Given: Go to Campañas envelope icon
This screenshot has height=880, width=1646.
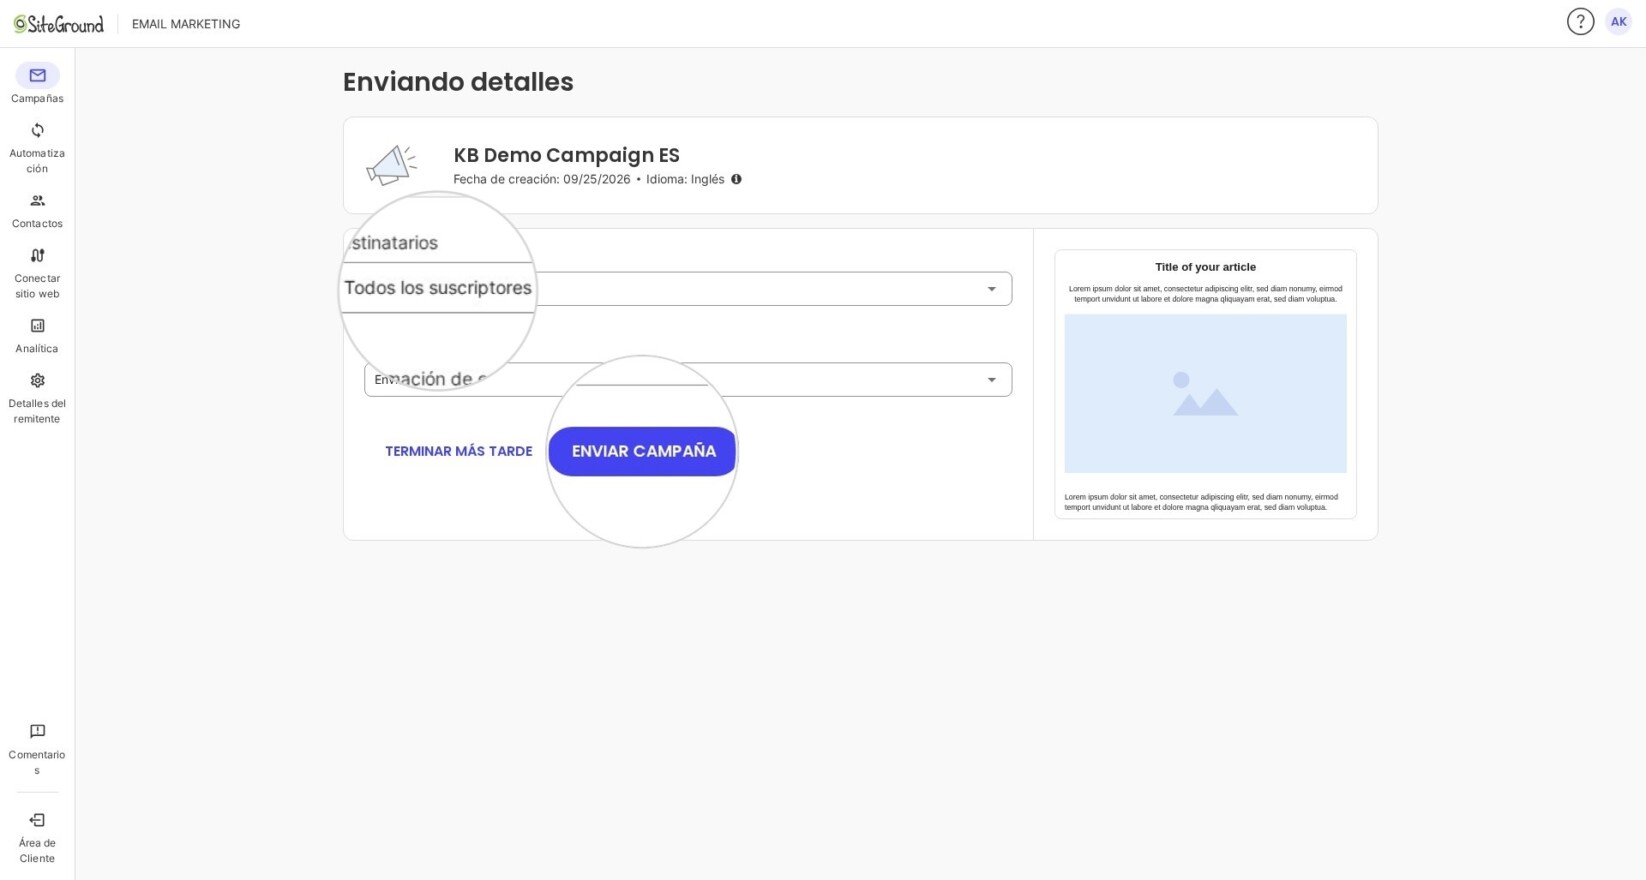Looking at the screenshot, I should (37, 75).
